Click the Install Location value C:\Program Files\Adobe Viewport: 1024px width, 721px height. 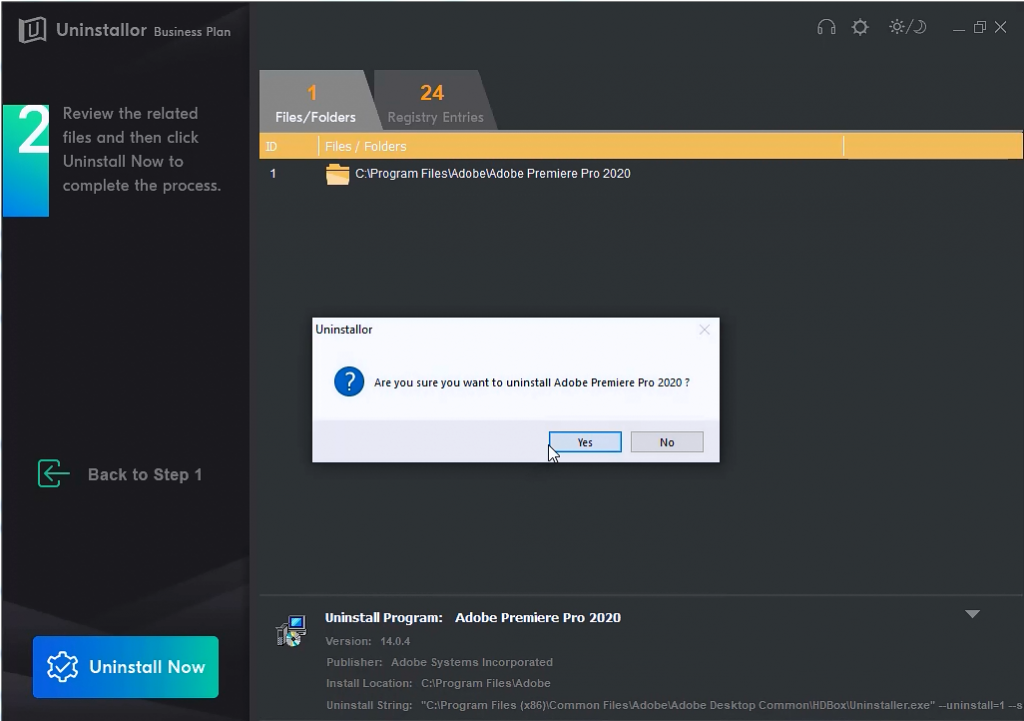[x=486, y=683]
